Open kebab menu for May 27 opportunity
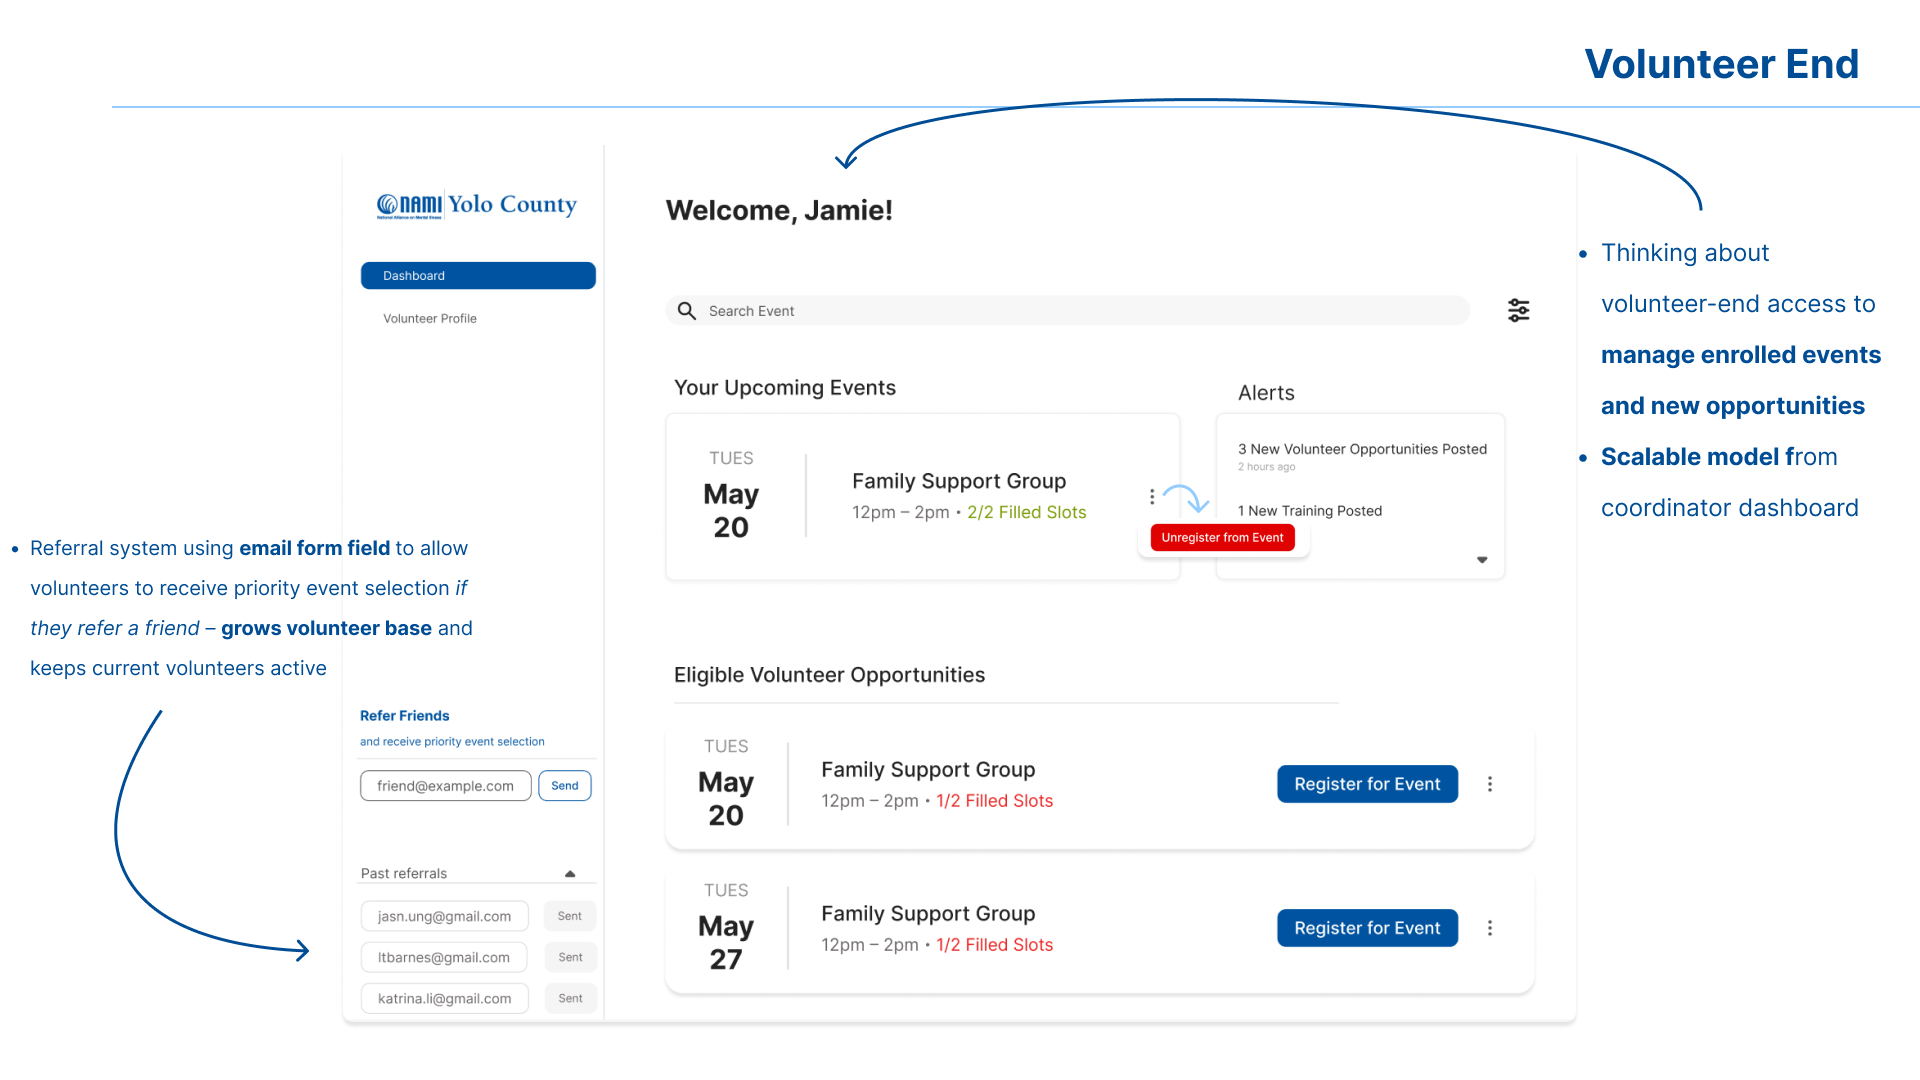The image size is (1920, 1080). click(1489, 928)
